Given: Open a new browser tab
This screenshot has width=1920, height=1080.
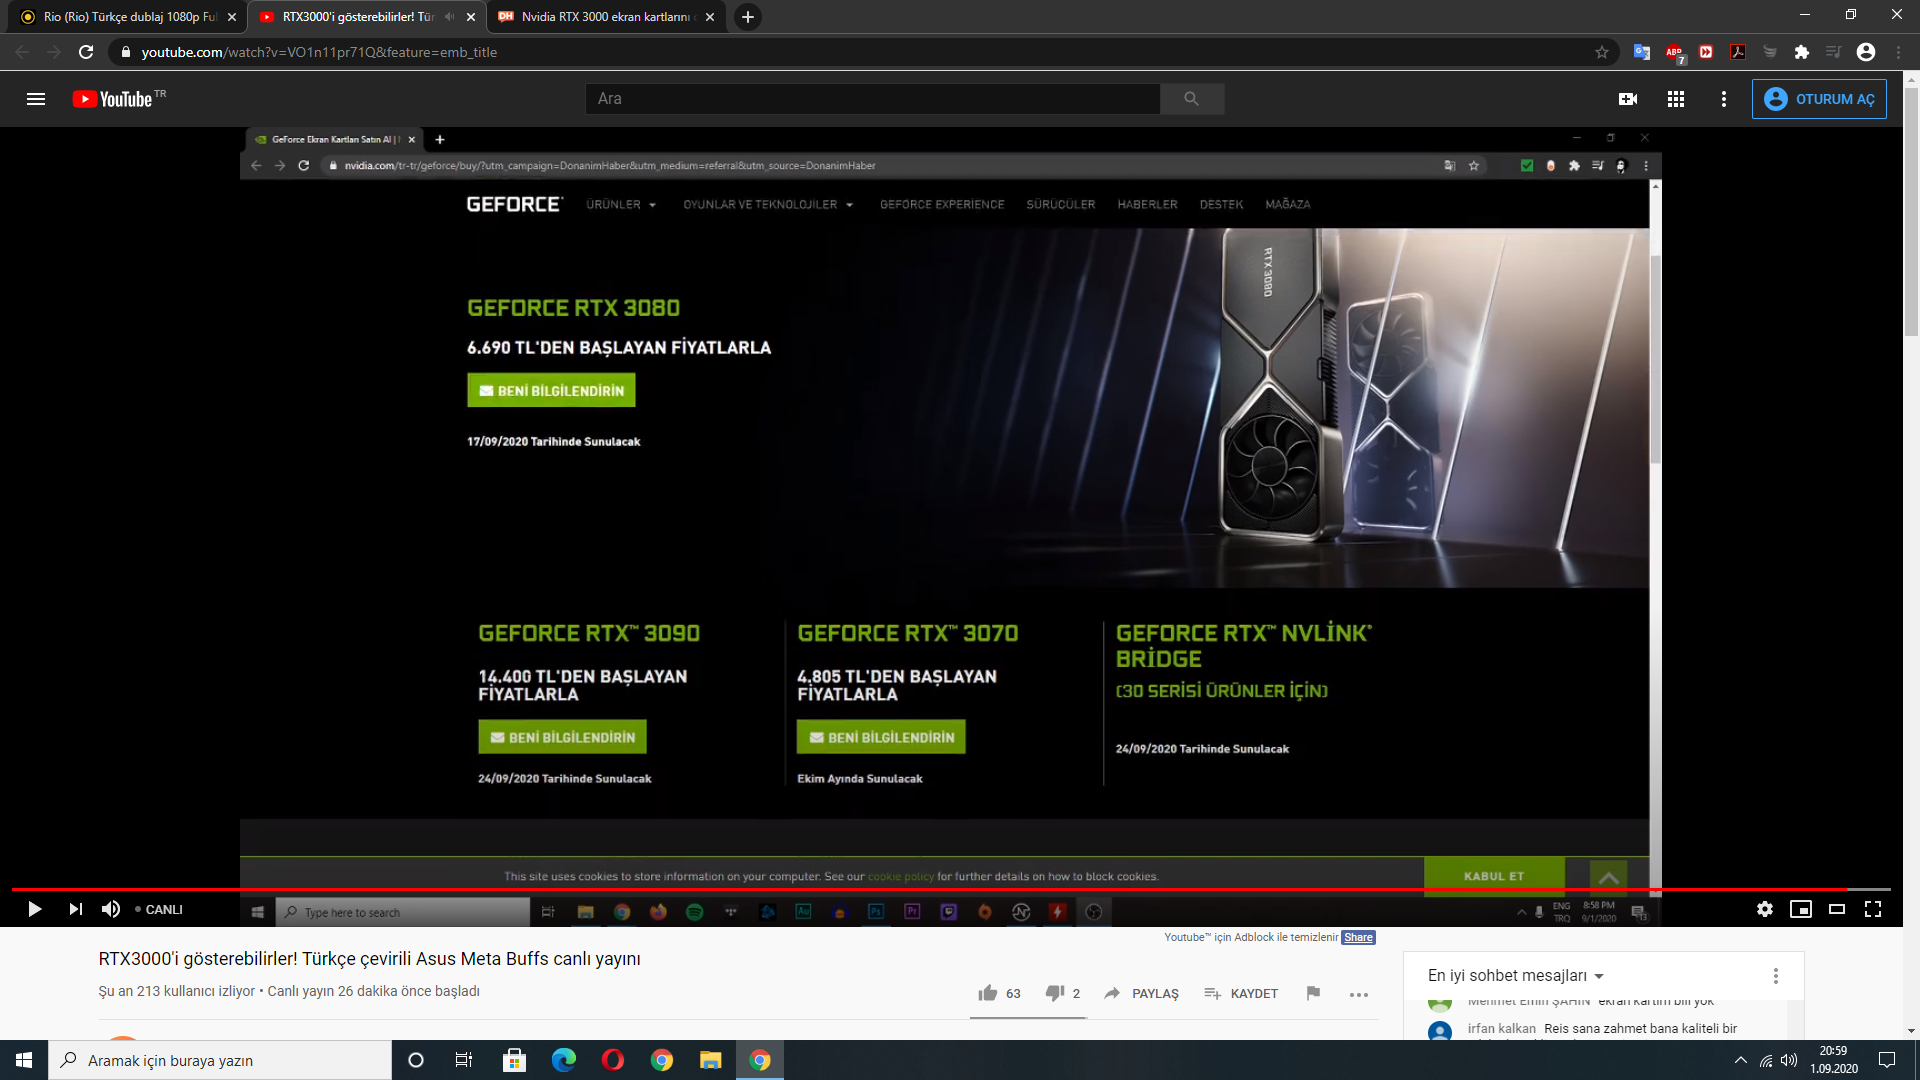Looking at the screenshot, I should tap(747, 17).
